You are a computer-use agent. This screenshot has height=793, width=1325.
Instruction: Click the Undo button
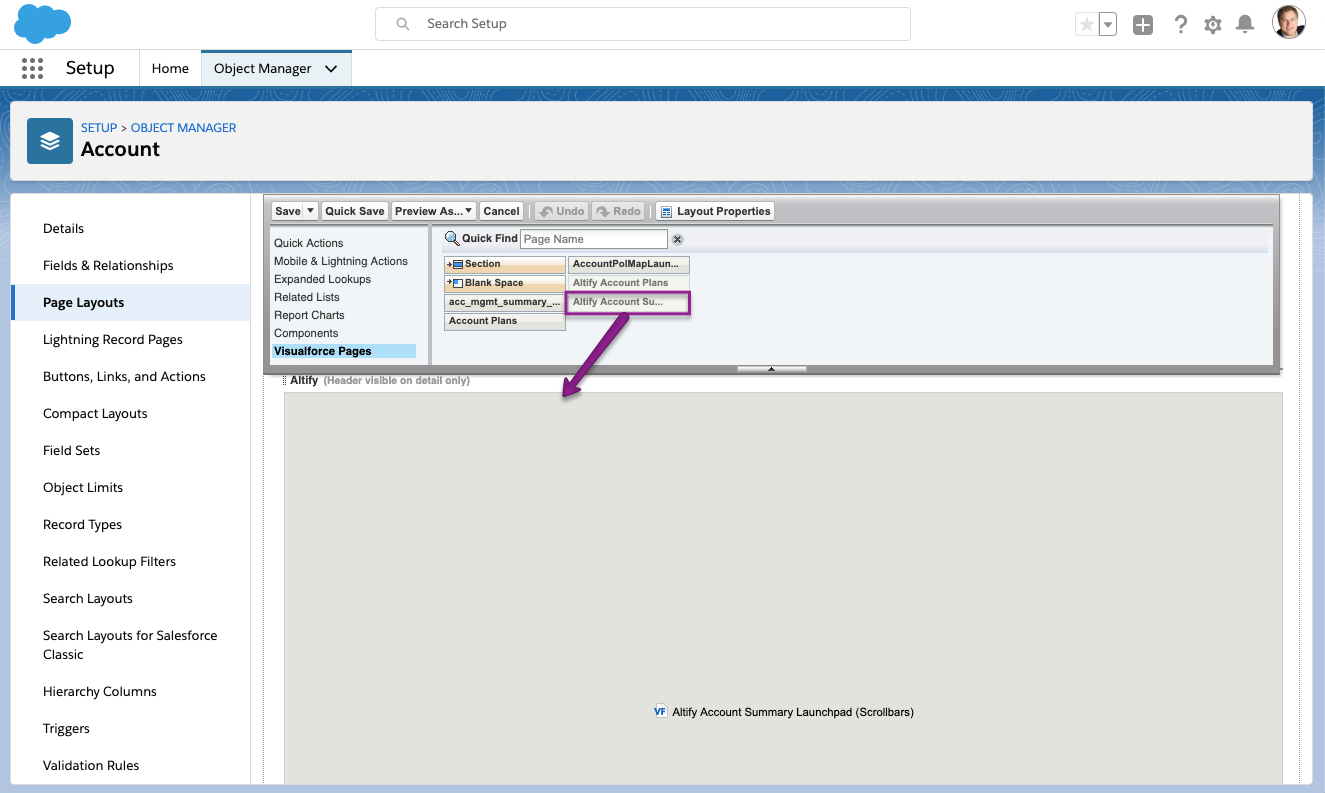point(561,211)
